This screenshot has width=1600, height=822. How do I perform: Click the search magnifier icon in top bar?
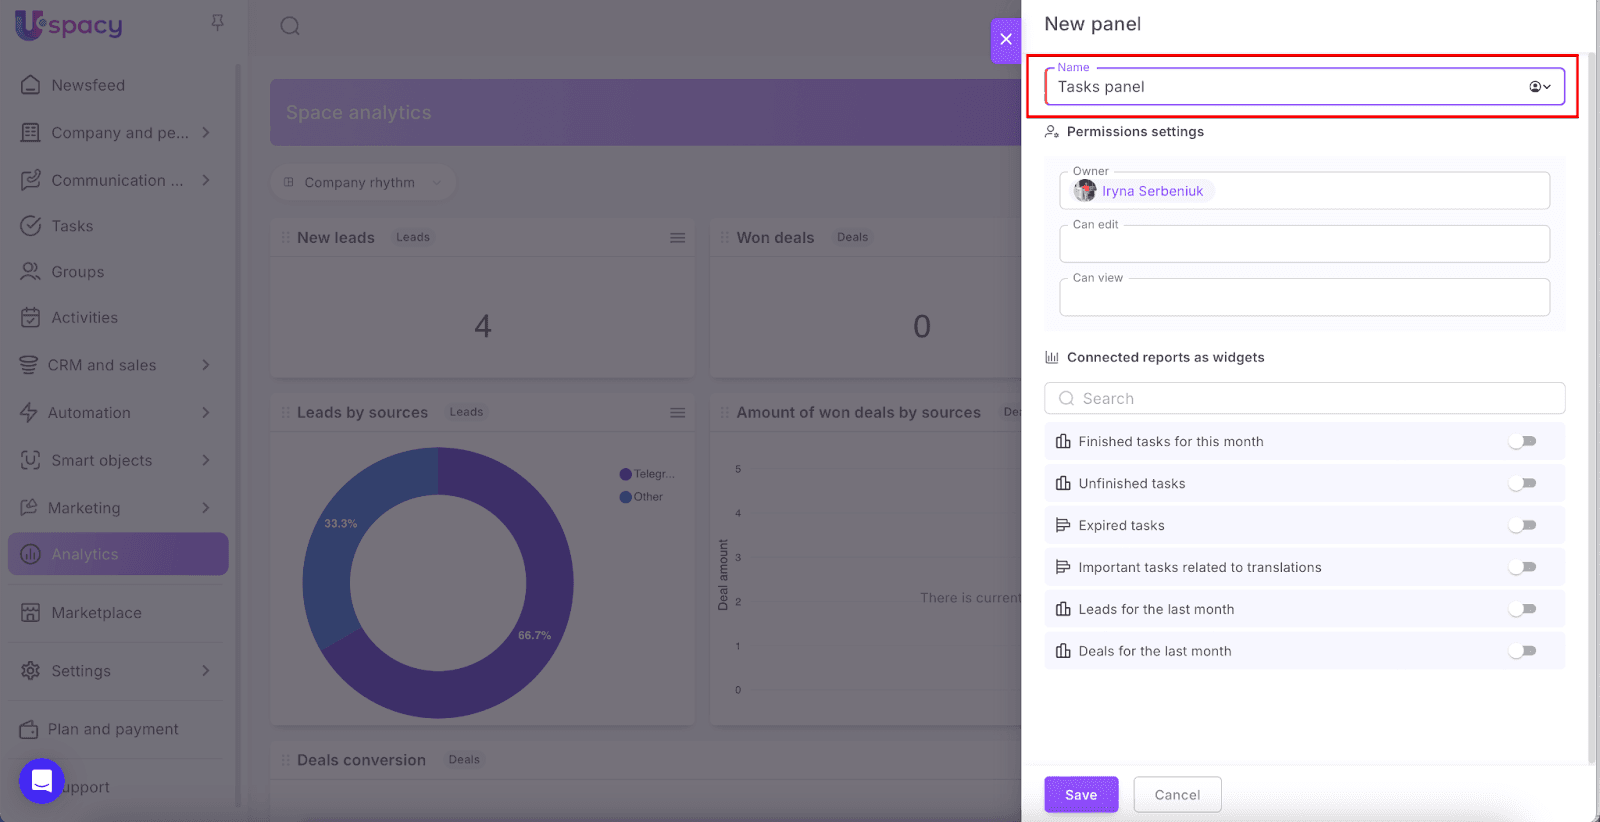[290, 26]
